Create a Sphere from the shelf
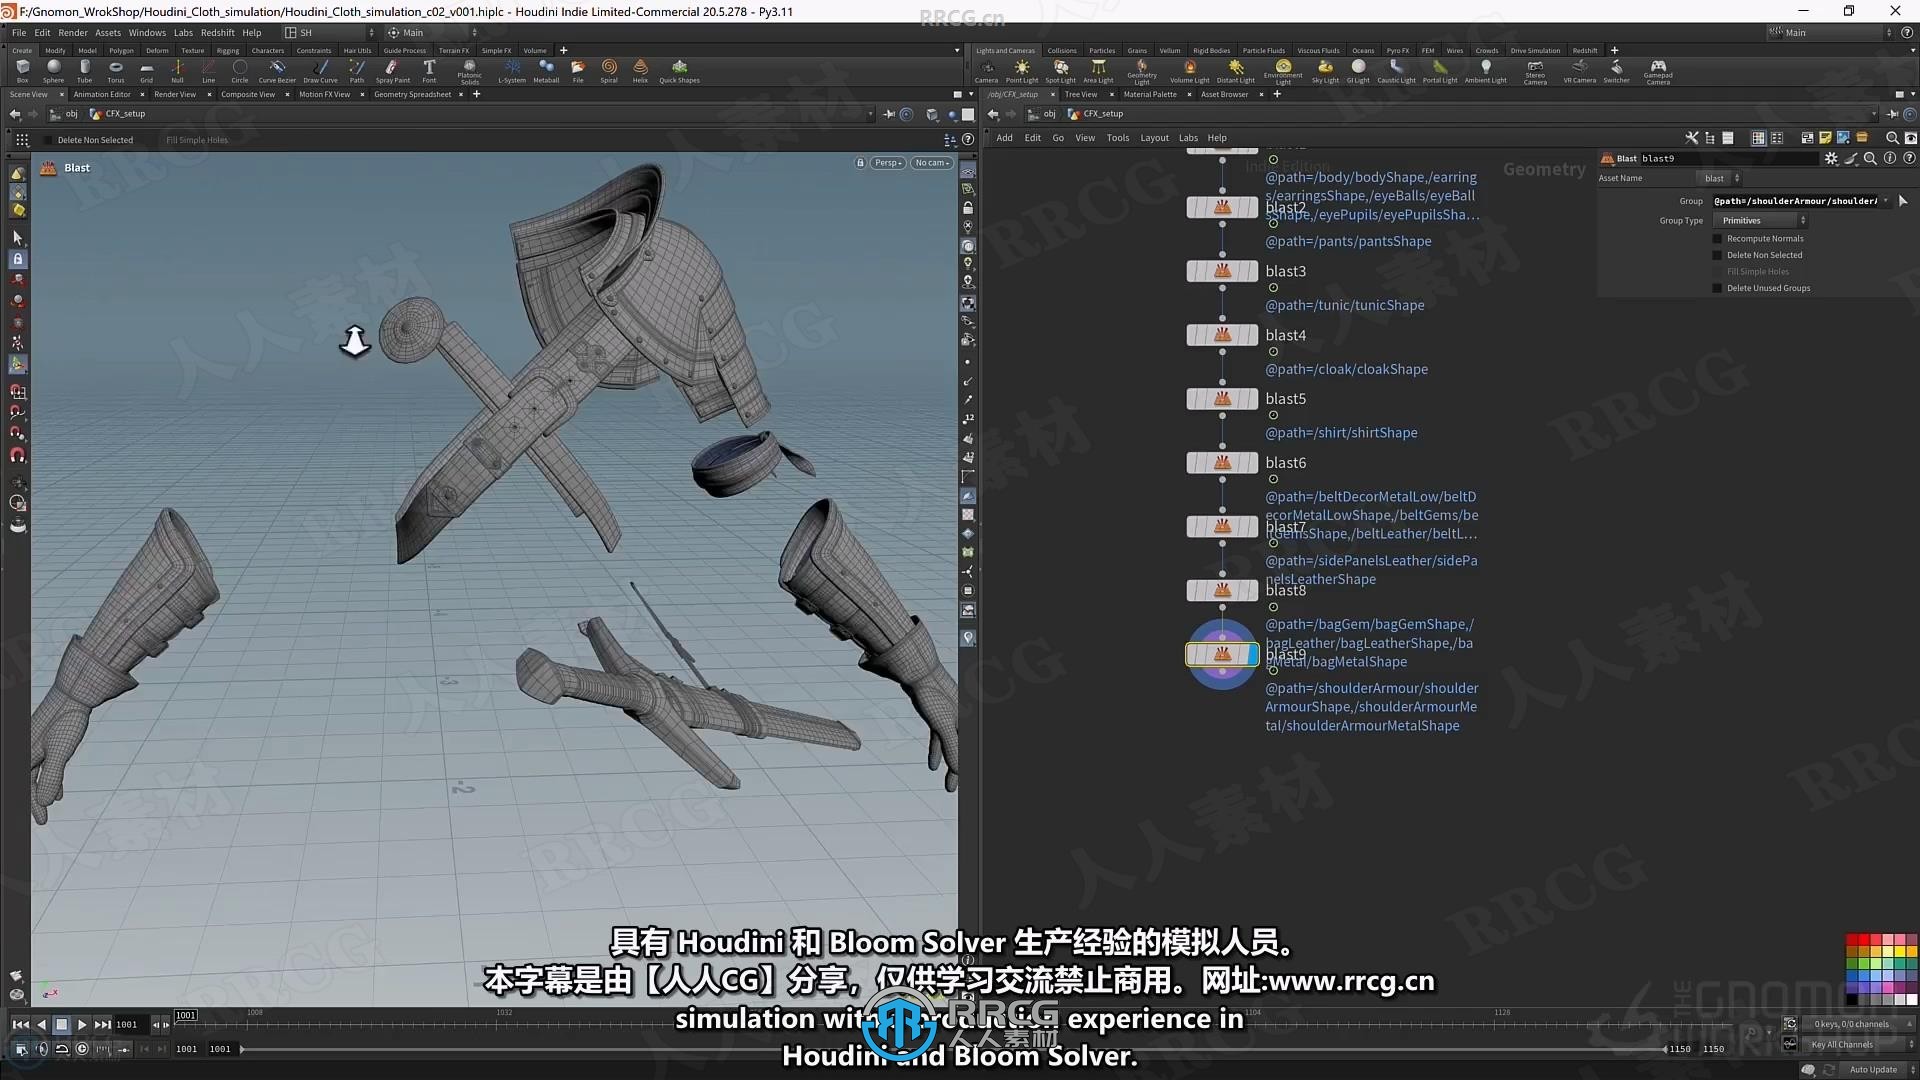The image size is (1920, 1080). [x=53, y=71]
